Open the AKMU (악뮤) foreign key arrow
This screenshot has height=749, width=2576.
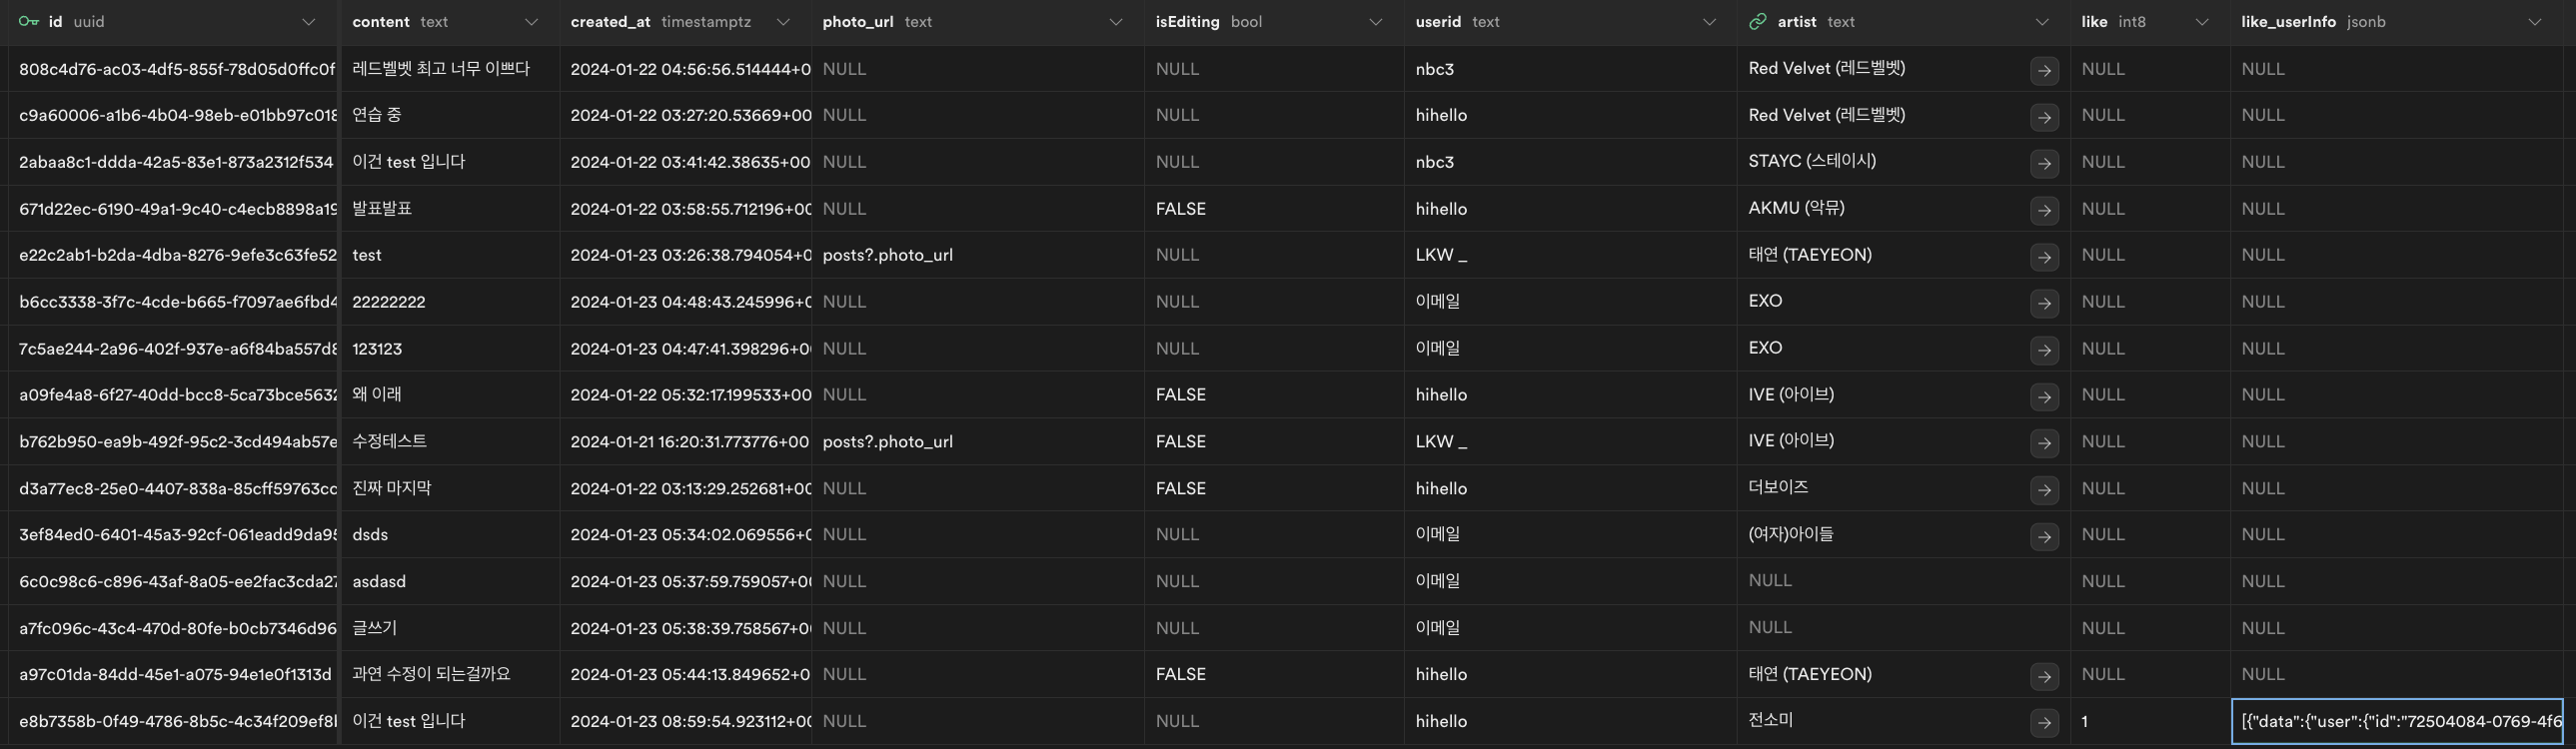pos(2043,210)
